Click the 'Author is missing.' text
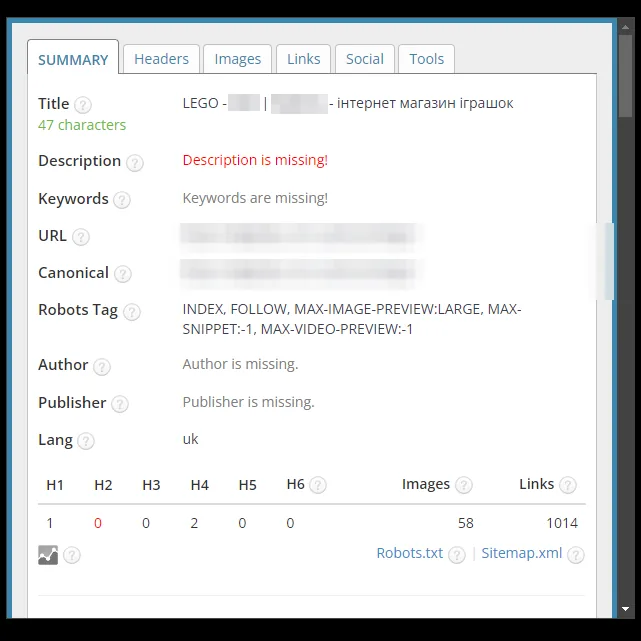Image resolution: width=641 pixels, height=641 pixels. coord(240,364)
